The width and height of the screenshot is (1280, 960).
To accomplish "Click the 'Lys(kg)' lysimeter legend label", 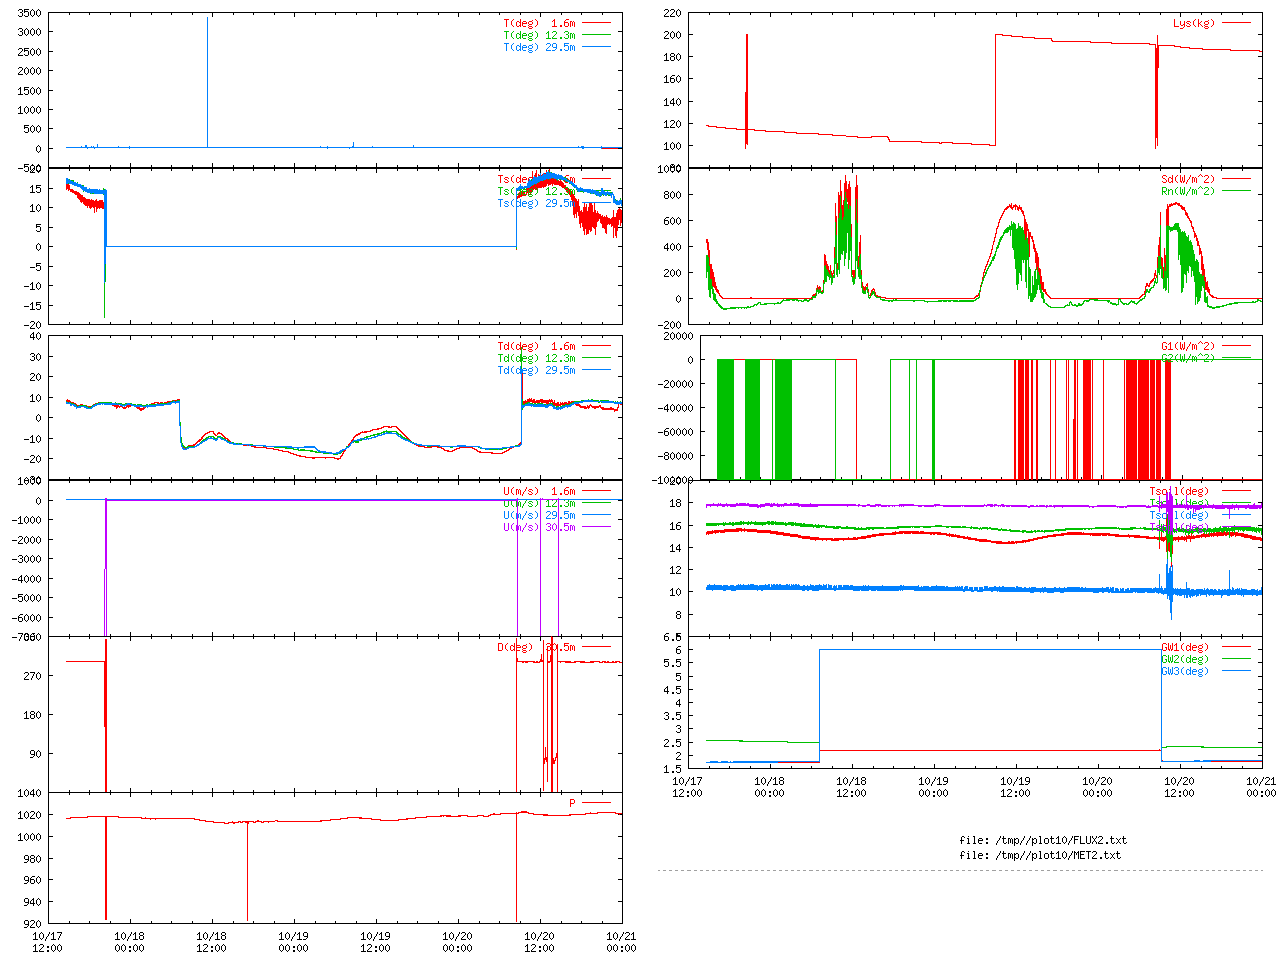I will pyautogui.click(x=1194, y=23).
